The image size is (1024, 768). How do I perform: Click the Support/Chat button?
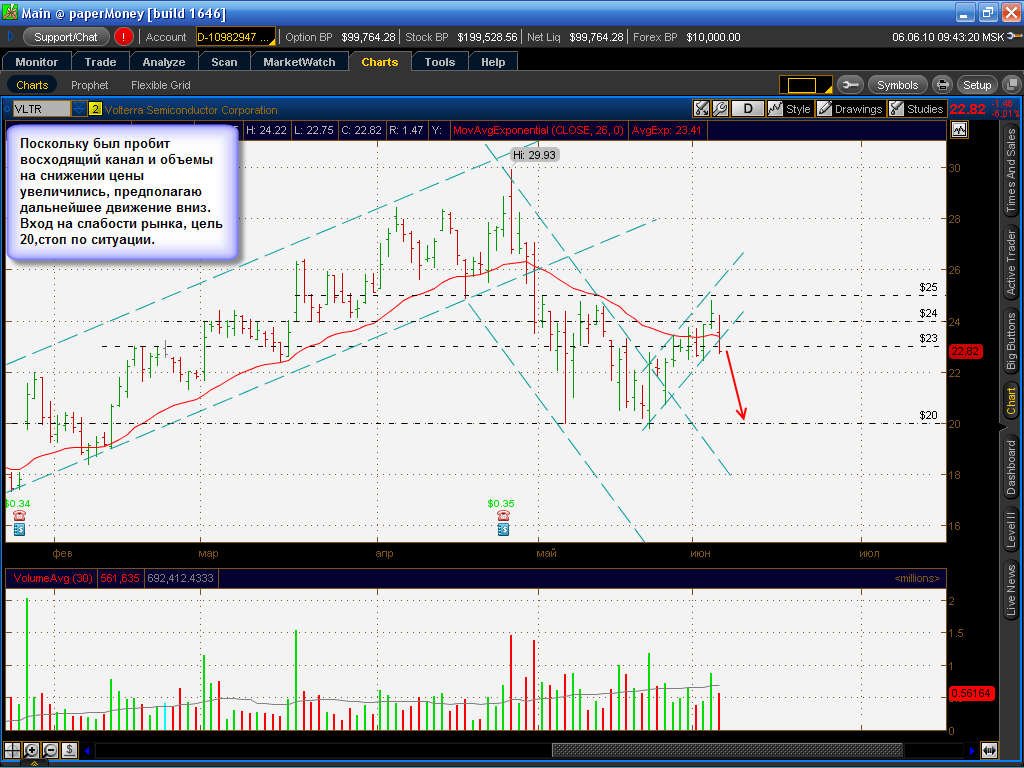[x=65, y=37]
